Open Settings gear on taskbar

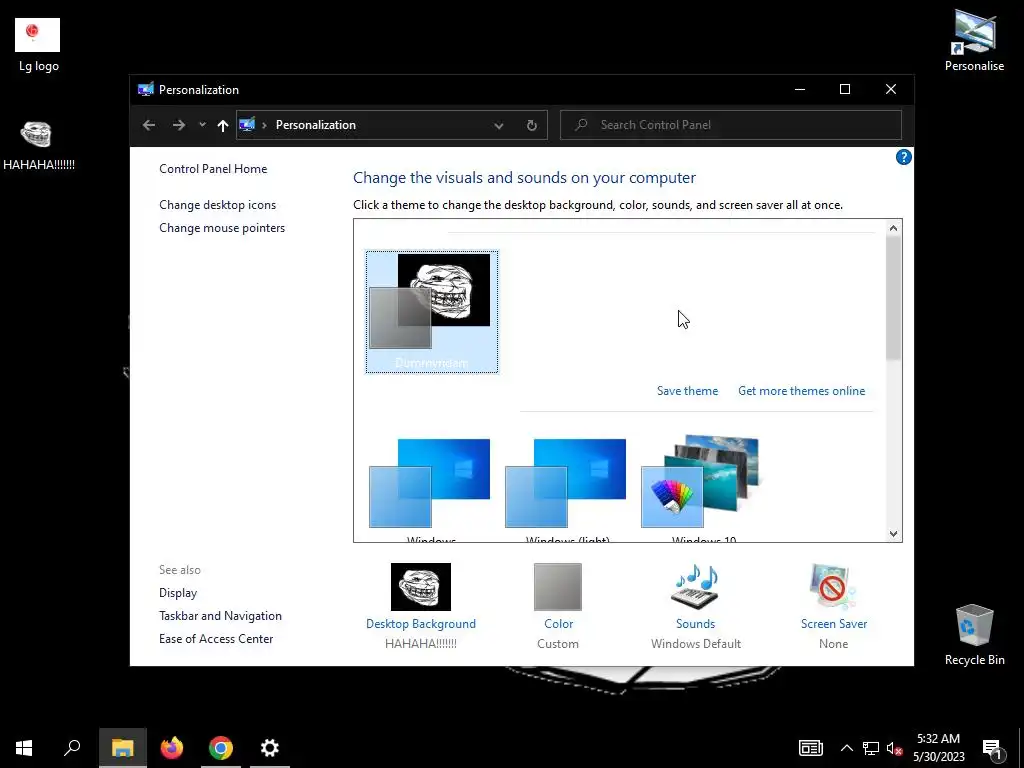point(270,748)
